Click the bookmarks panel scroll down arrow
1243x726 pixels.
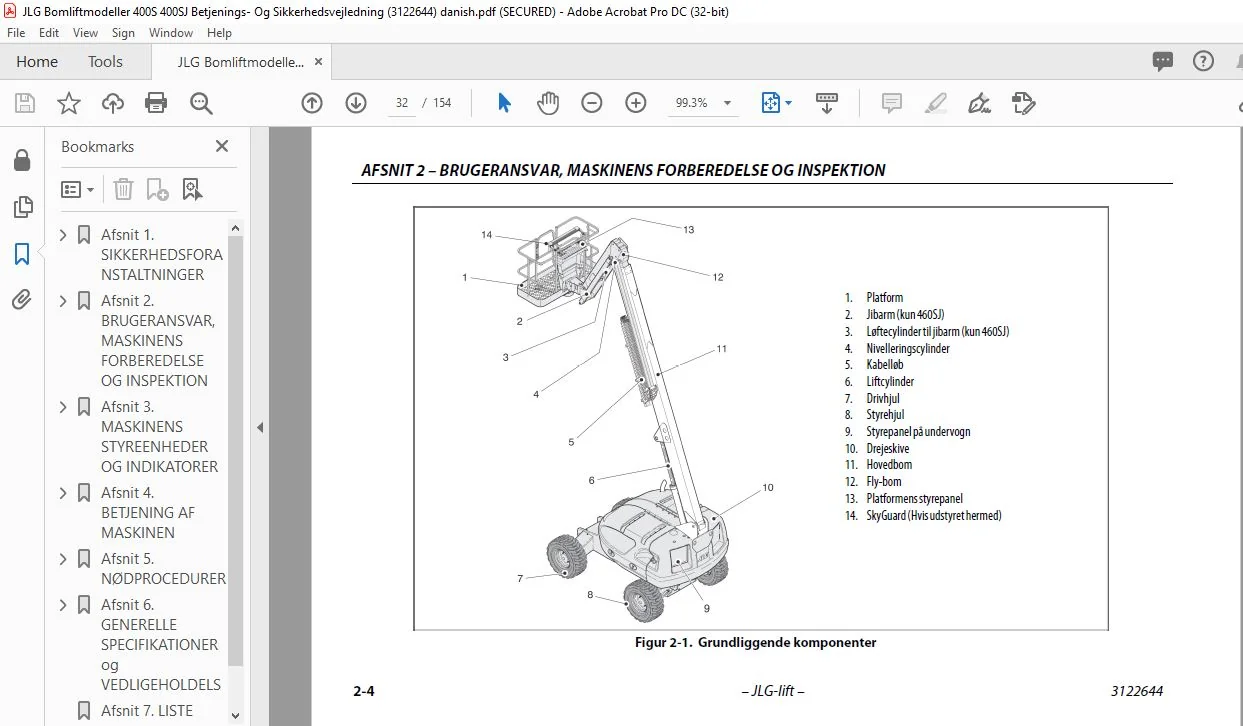click(236, 715)
